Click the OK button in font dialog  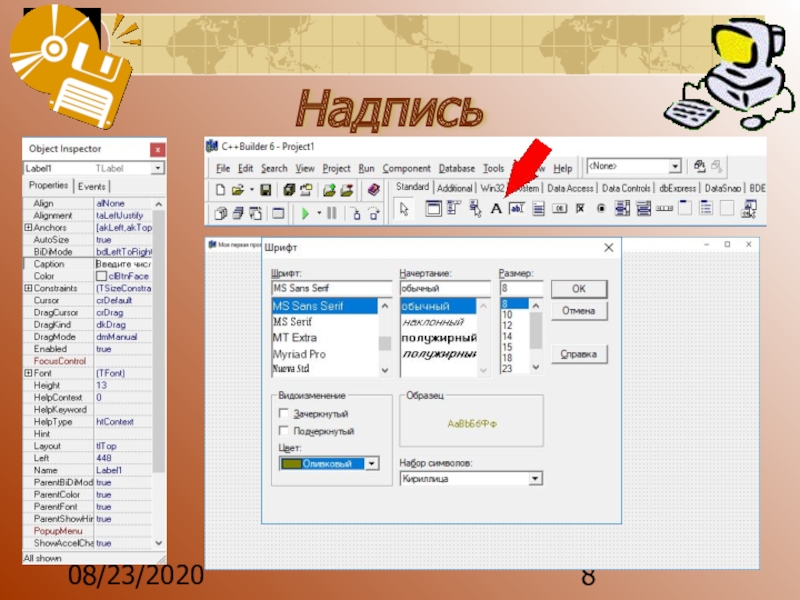coord(578,288)
